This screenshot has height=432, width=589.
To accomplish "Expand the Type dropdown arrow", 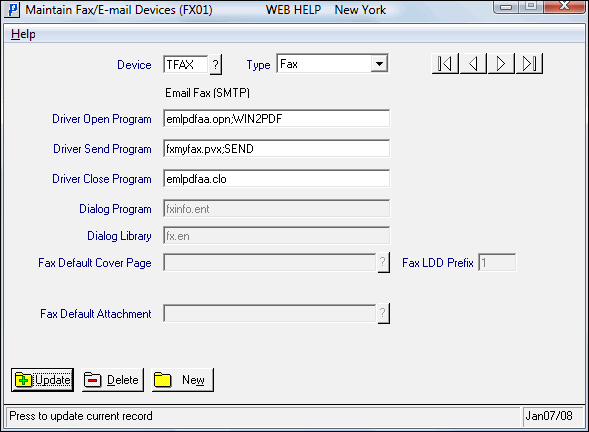I will [379, 64].
